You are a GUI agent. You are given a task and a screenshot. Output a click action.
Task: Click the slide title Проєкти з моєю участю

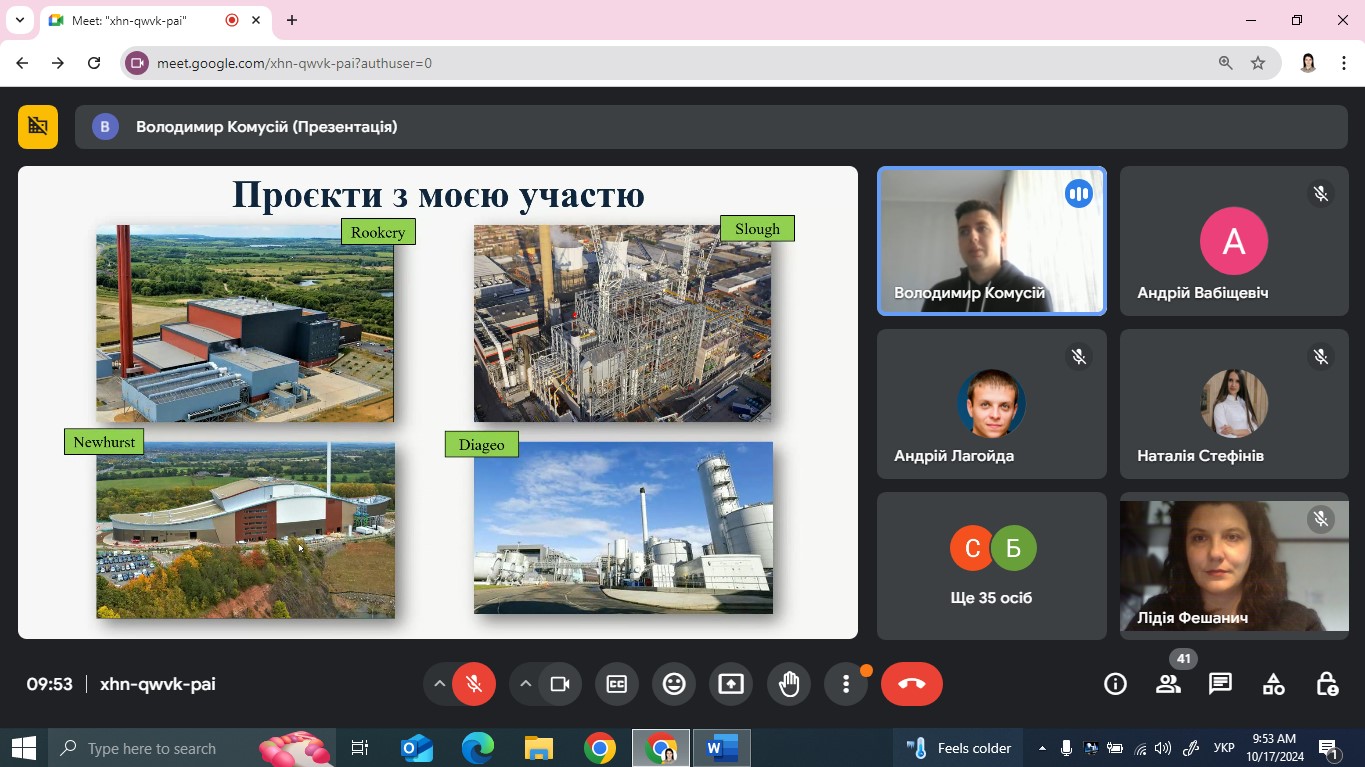(x=438, y=194)
